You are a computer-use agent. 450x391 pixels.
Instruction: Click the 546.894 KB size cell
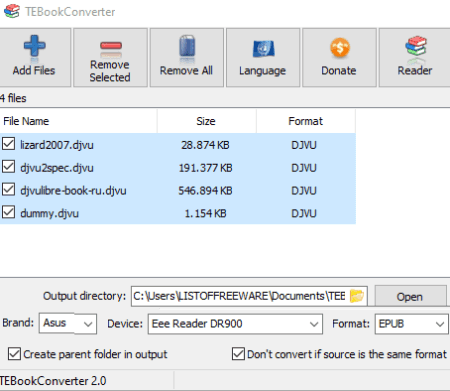click(x=205, y=191)
